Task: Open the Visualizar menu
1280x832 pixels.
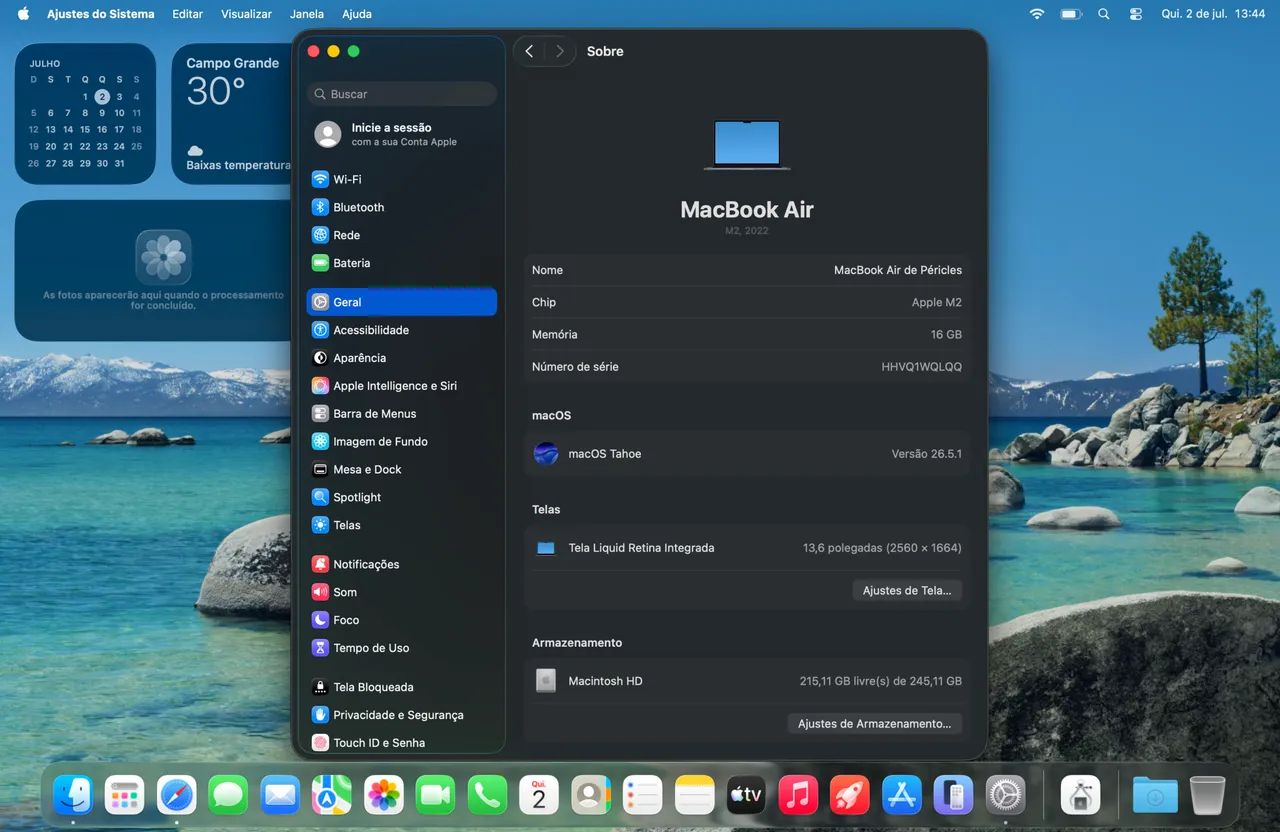Action: [x=246, y=14]
